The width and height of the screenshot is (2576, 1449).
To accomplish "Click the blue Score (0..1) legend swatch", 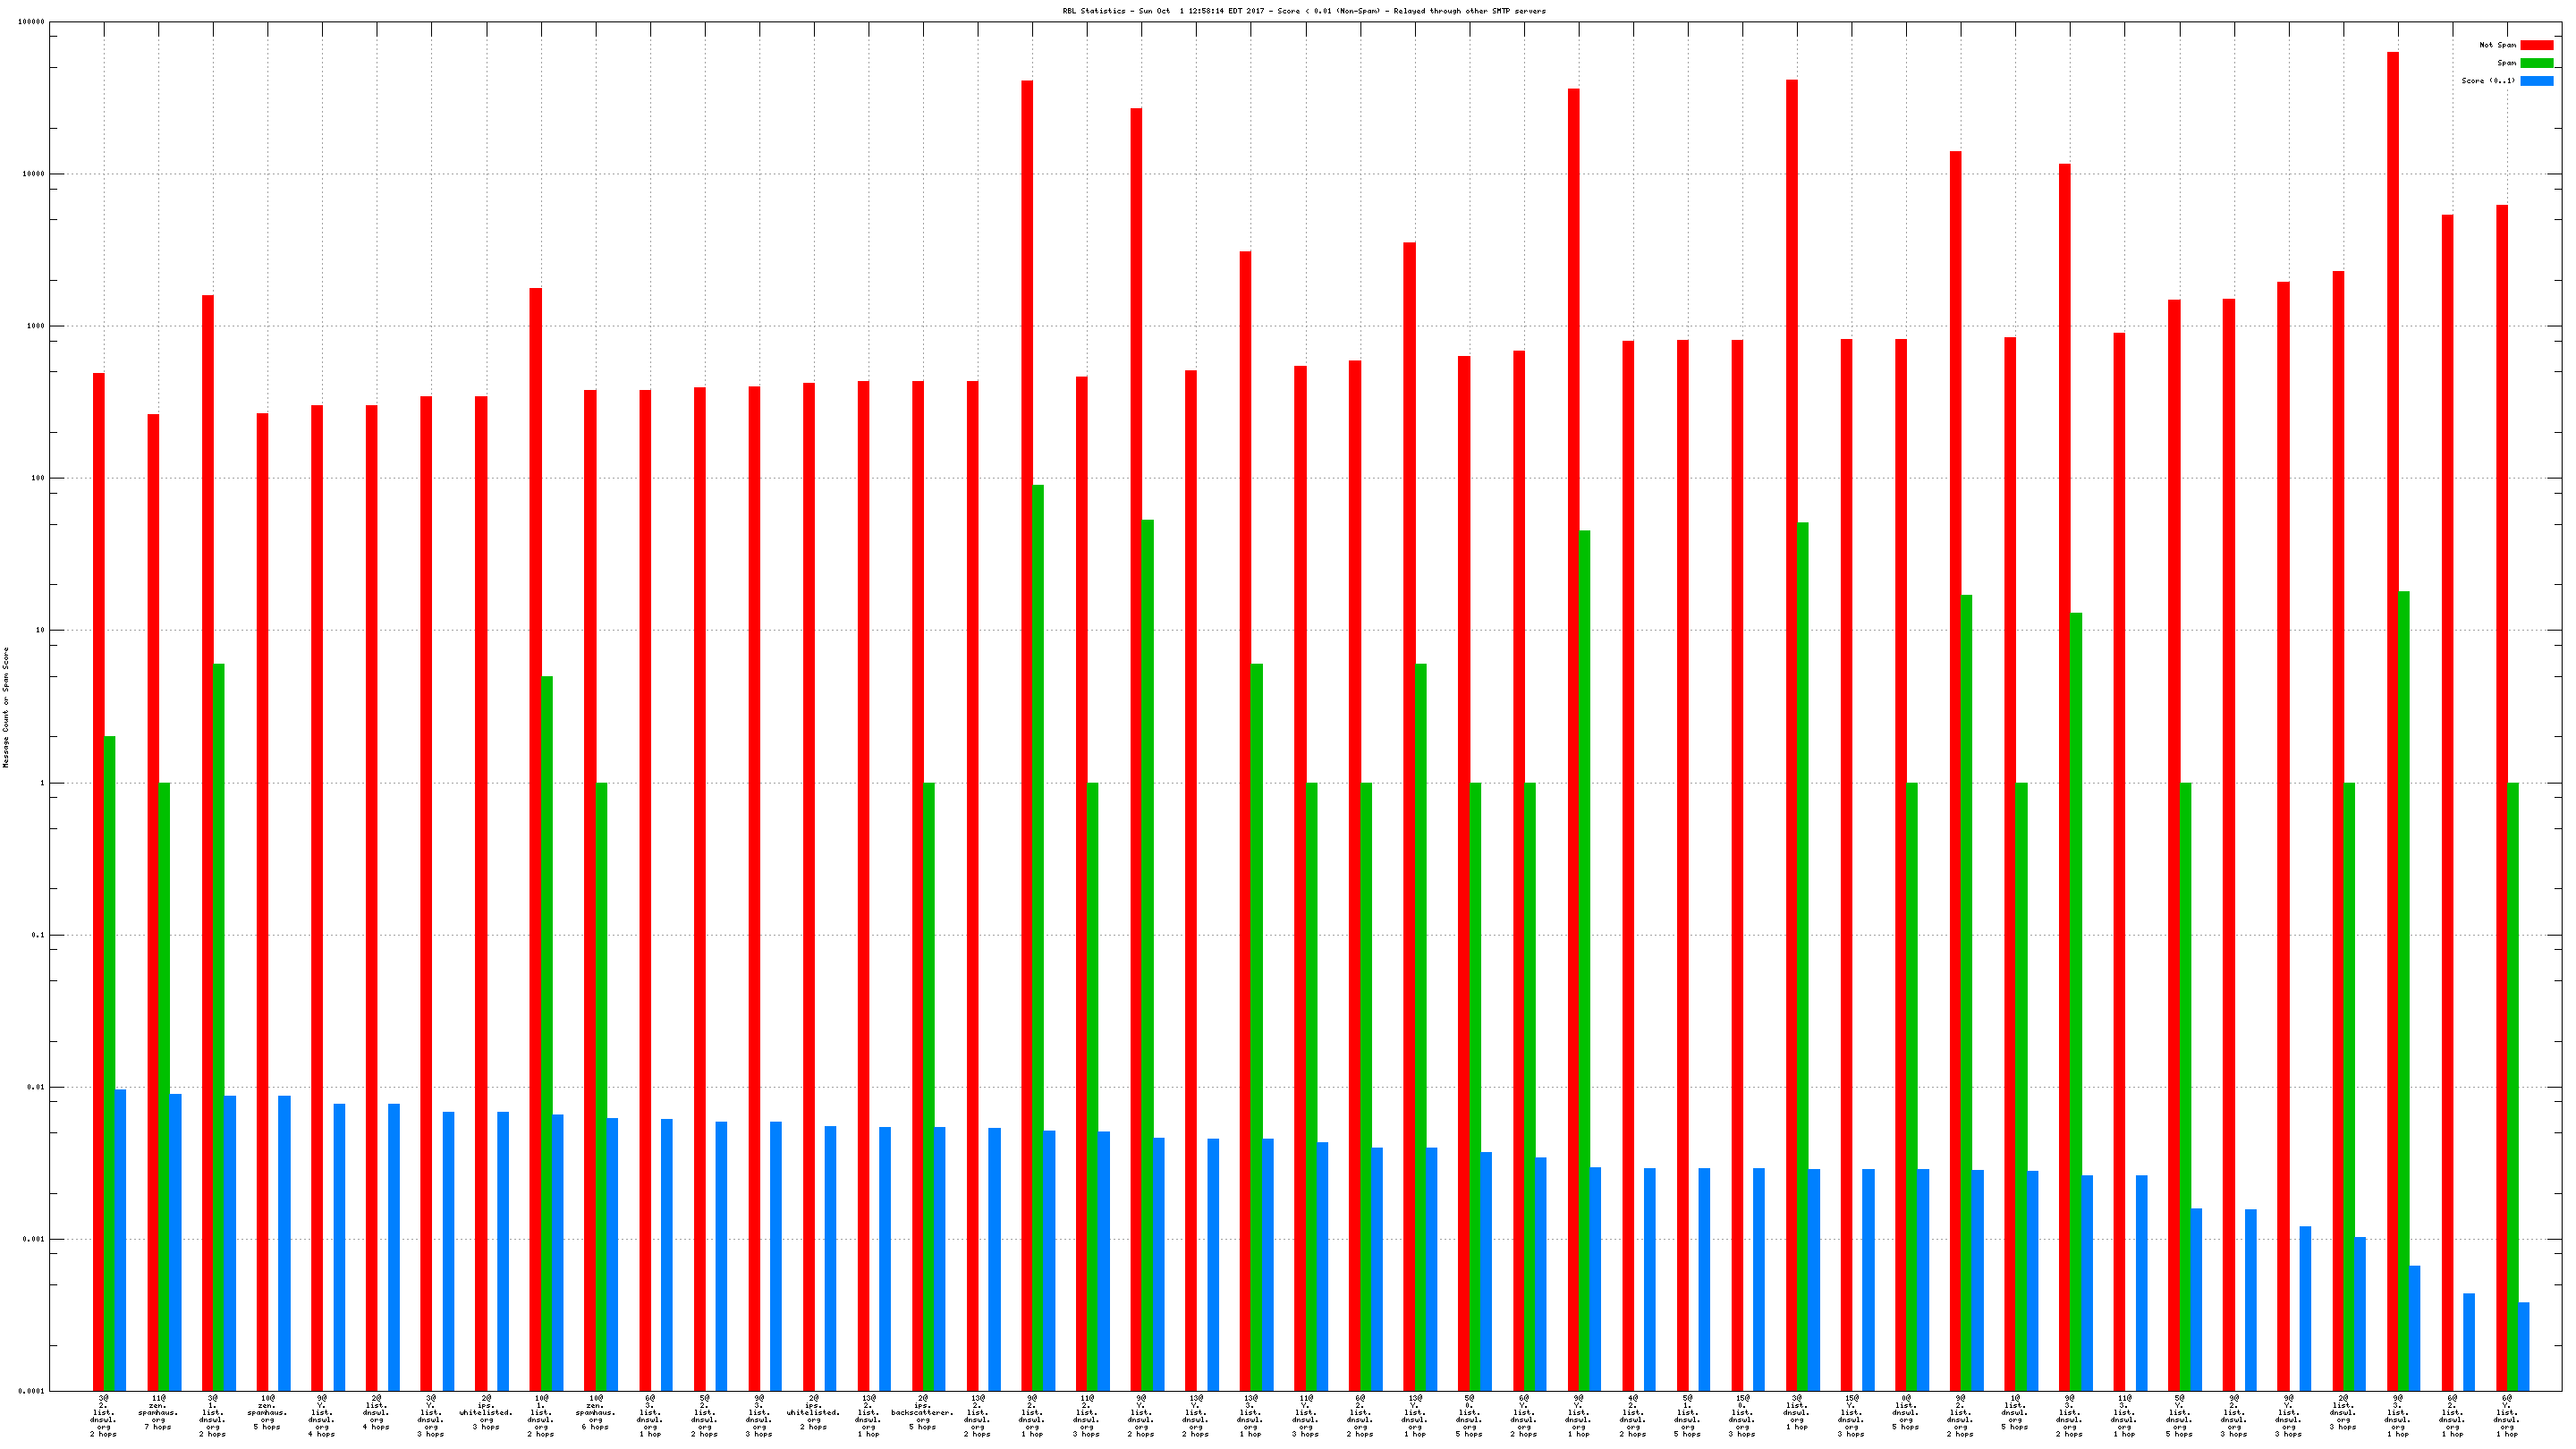I will click(2536, 81).
